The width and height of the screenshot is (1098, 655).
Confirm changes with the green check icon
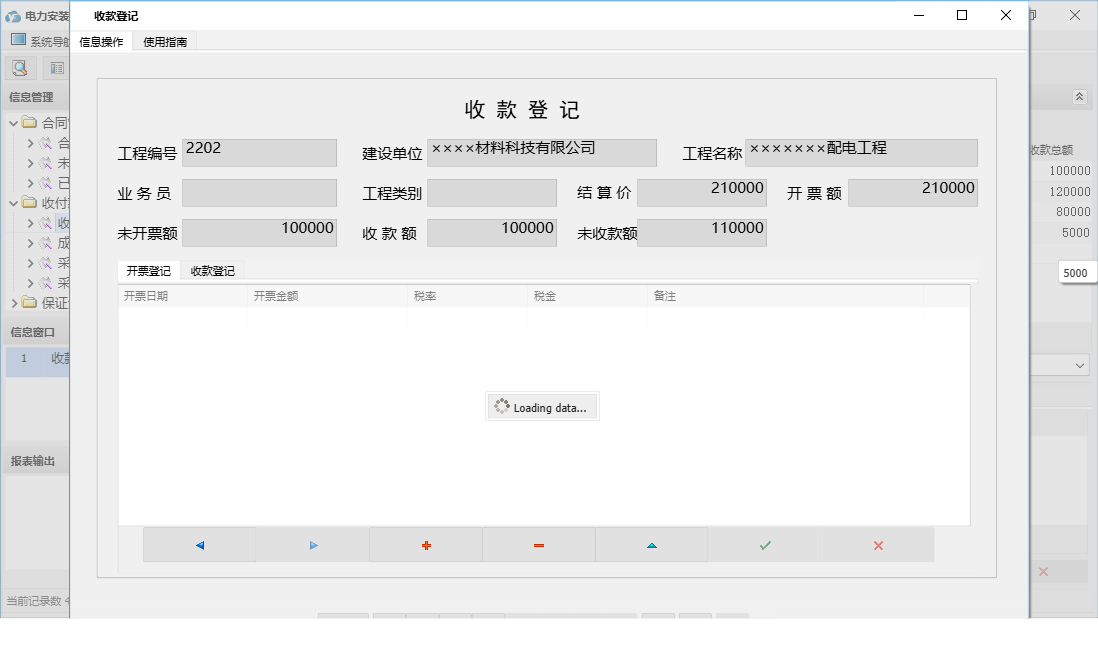coord(765,544)
